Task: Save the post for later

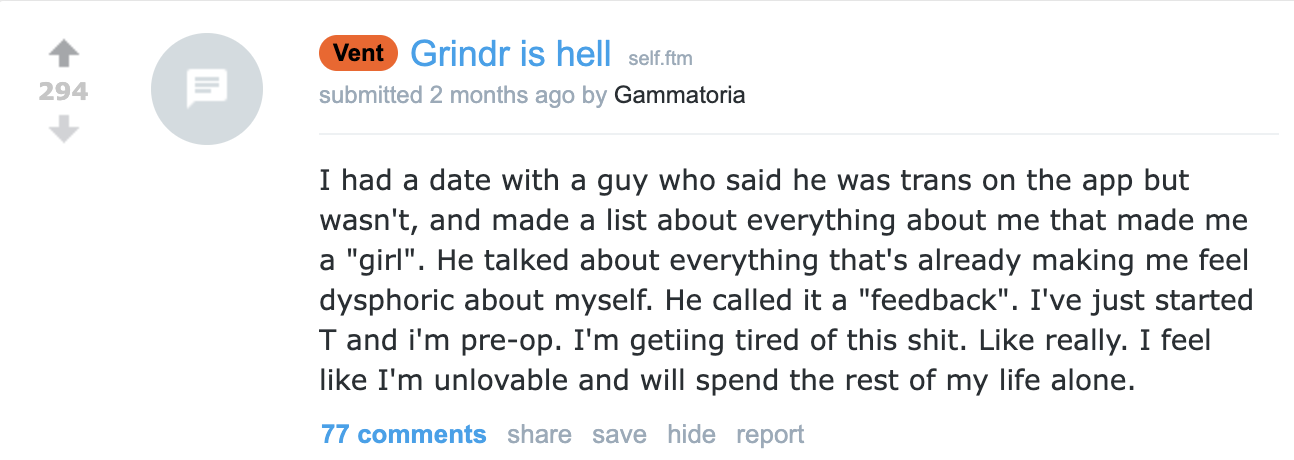Action: click(x=619, y=435)
